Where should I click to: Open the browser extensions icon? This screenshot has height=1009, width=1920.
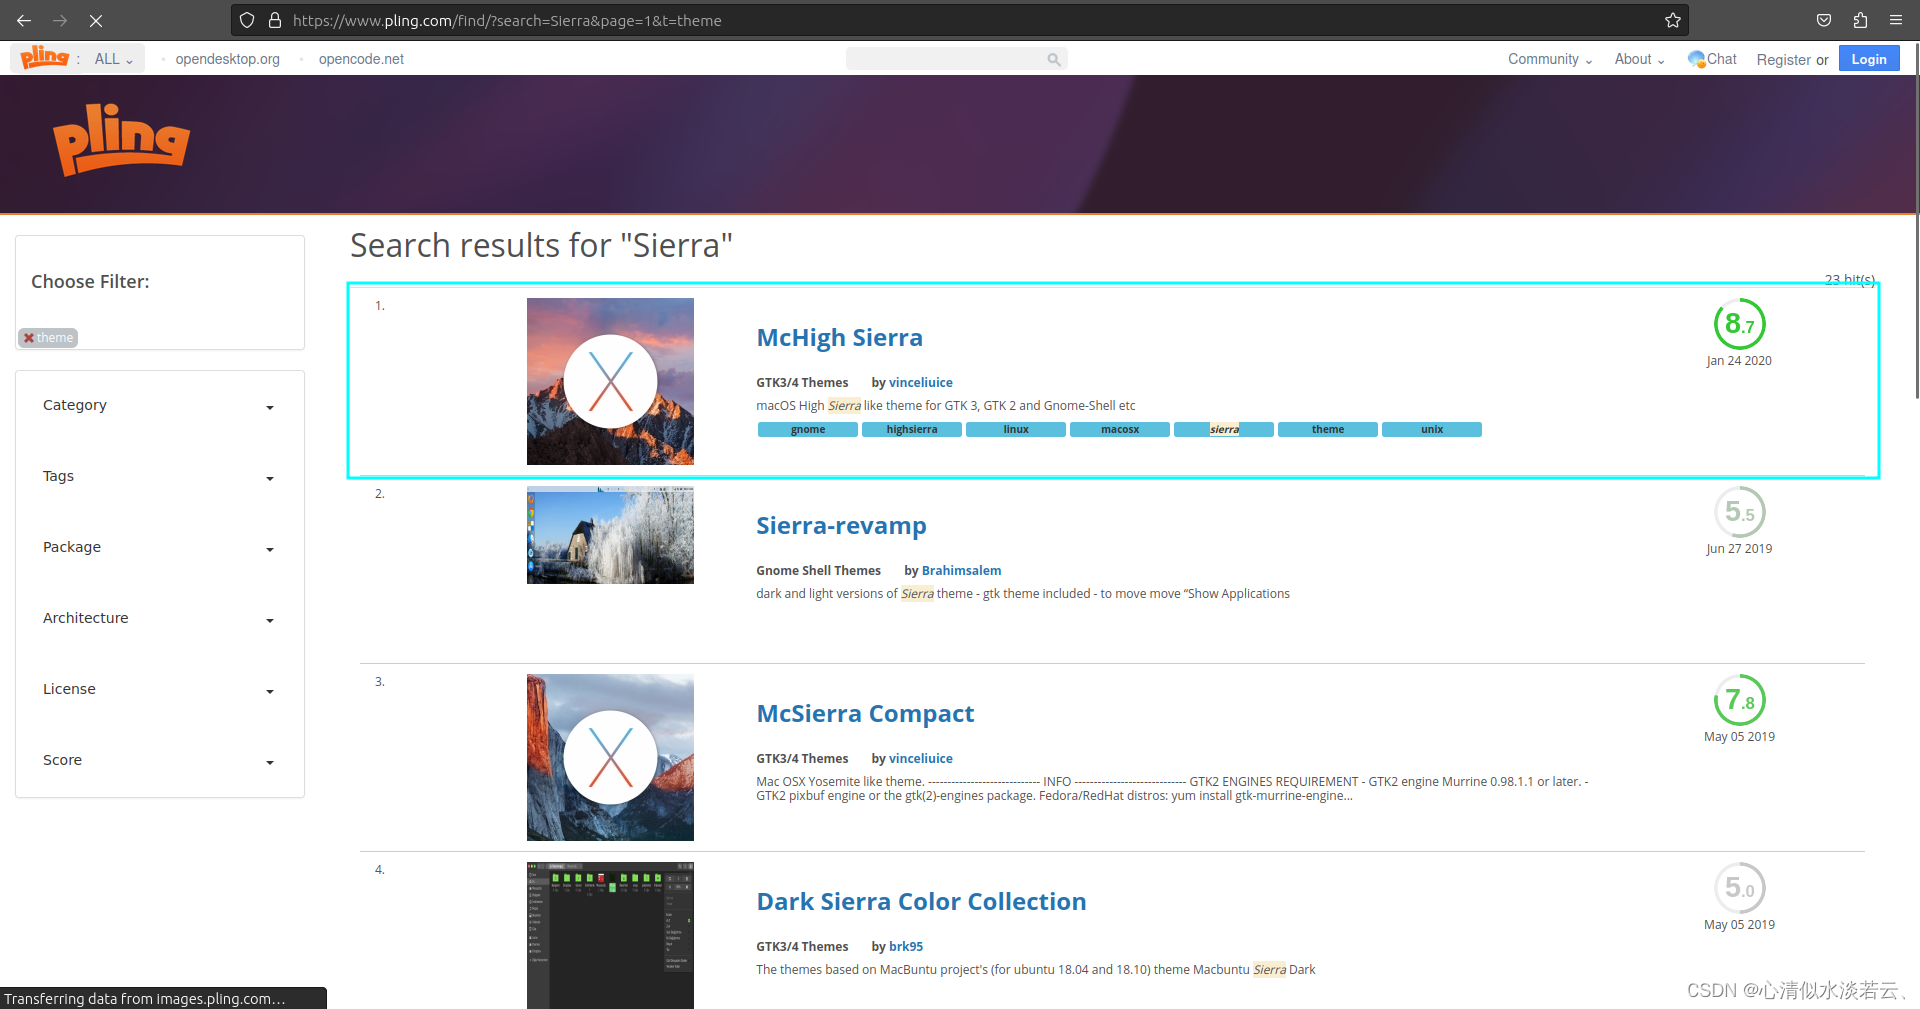coord(1860,20)
